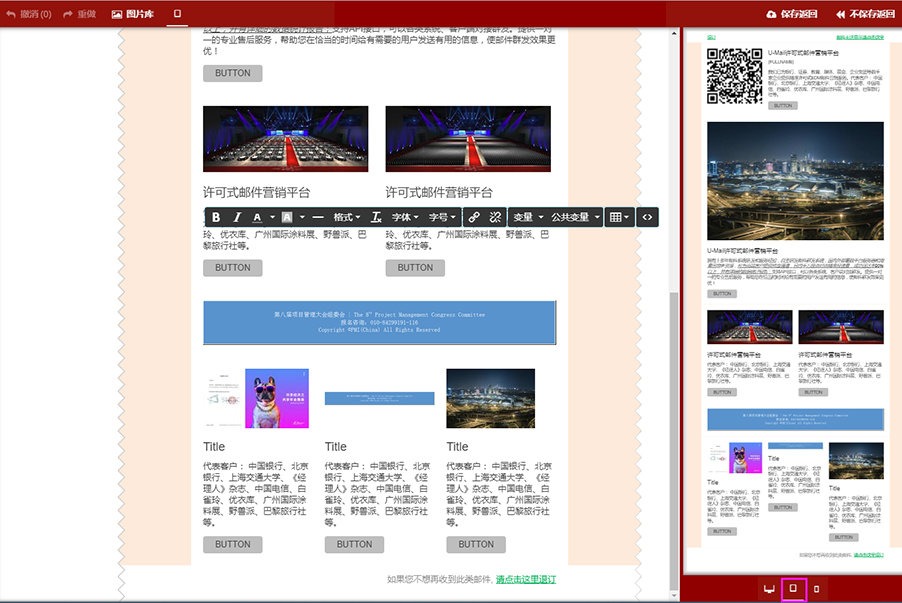Open the 字体 font family dropdown
The image size is (902, 603).
405,217
